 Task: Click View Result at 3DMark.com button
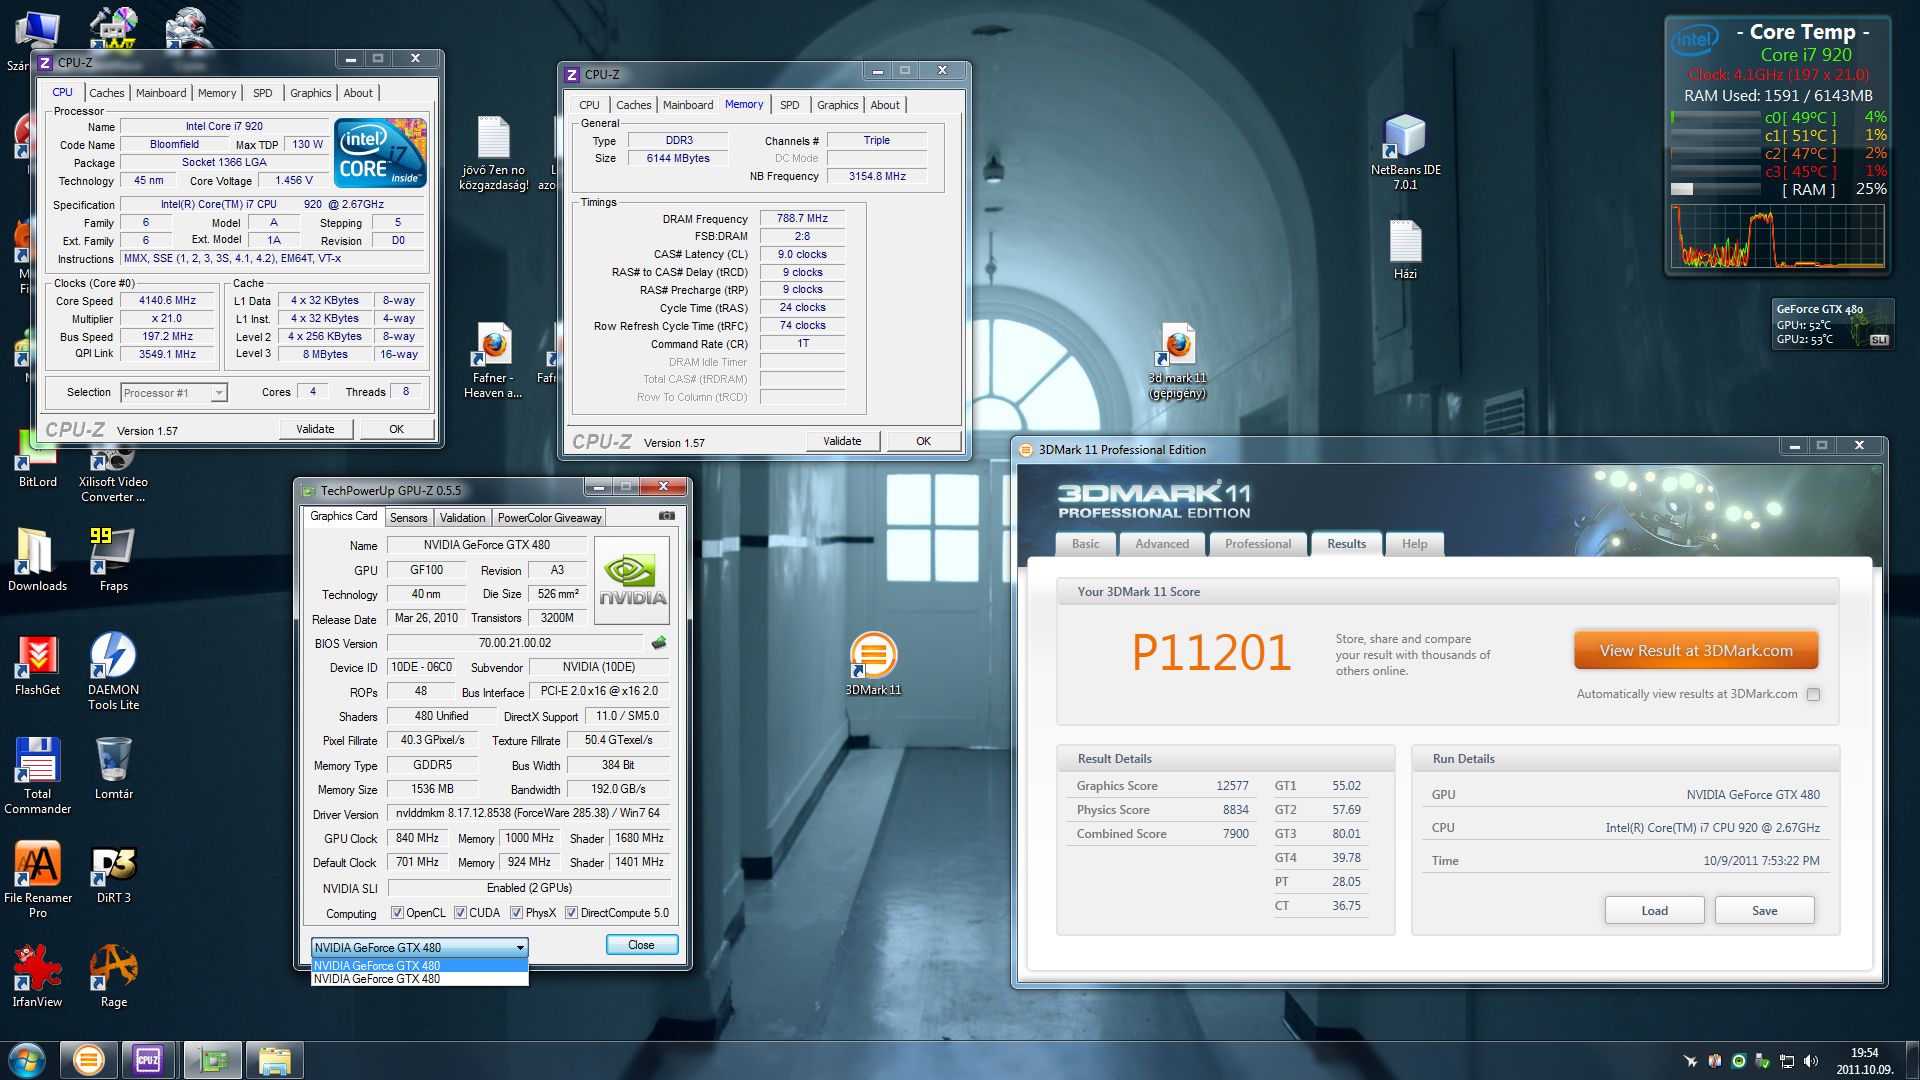pos(1695,650)
